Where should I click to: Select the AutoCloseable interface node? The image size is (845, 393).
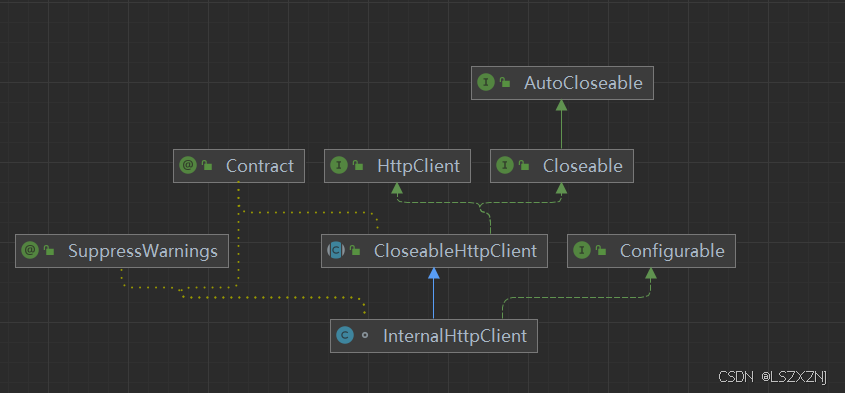tap(562, 83)
